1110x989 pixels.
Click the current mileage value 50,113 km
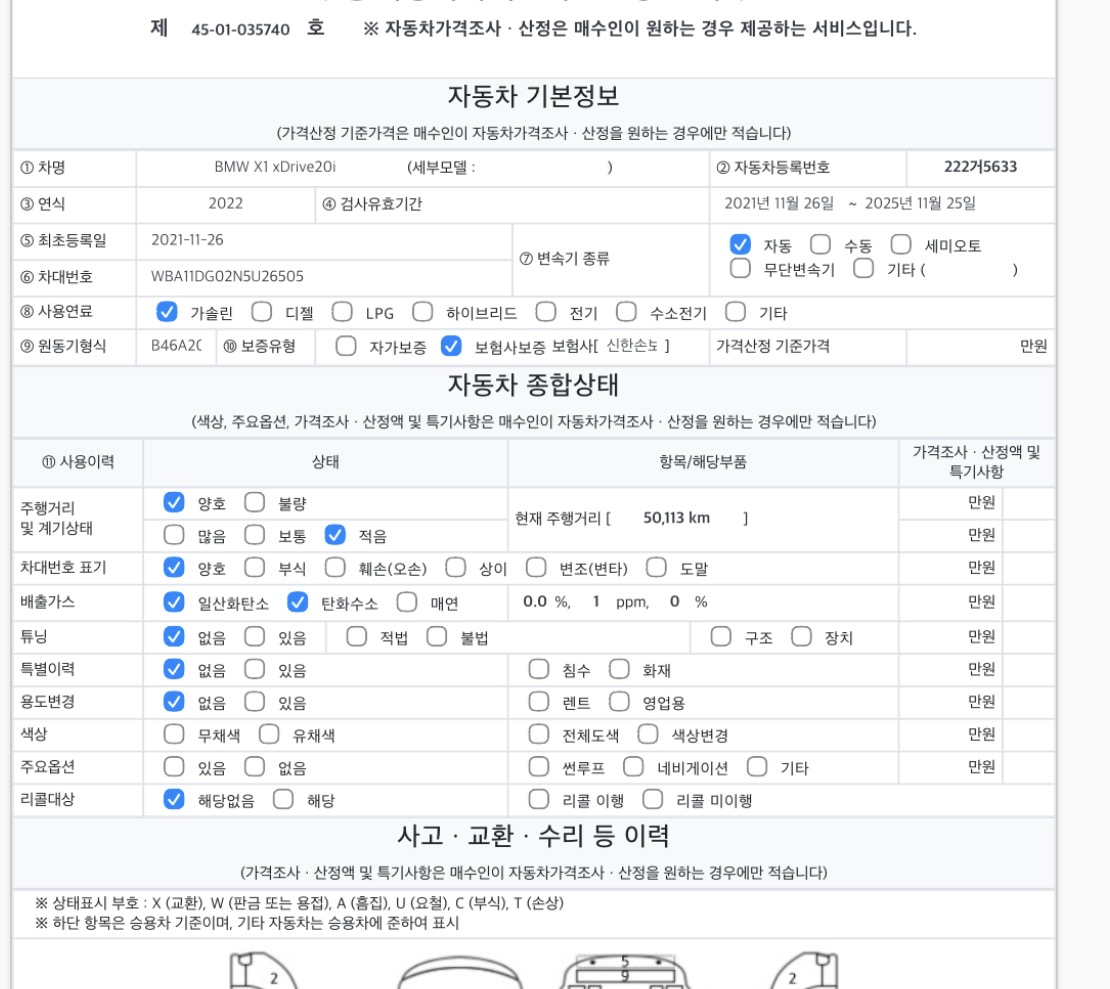pos(677,518)
